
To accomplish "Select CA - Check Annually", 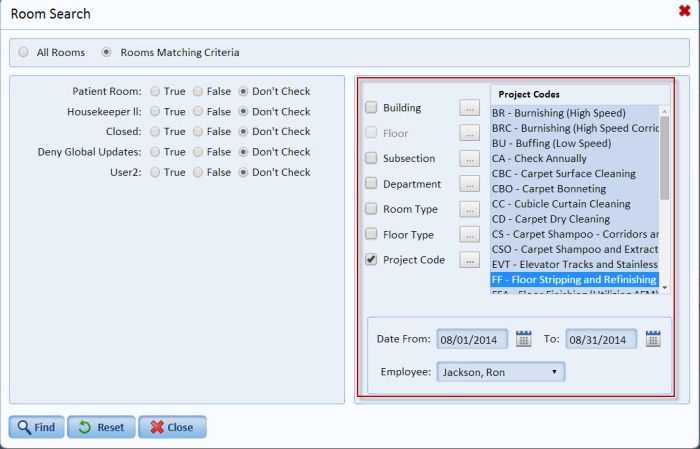I will pos(575,158).
